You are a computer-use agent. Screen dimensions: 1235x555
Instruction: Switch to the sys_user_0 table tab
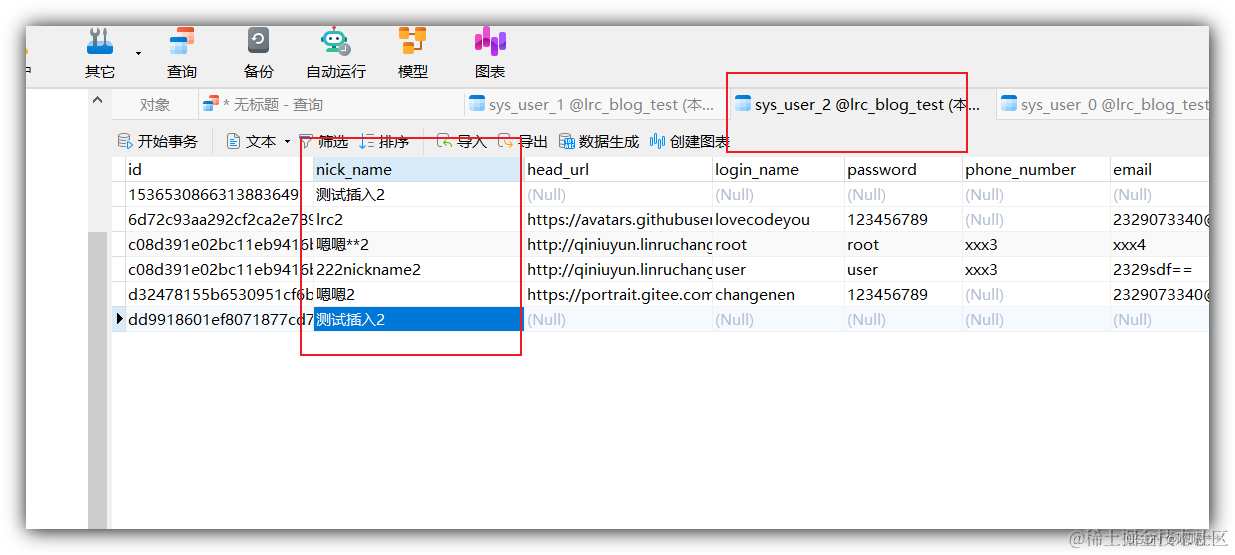click(1104, 104)
